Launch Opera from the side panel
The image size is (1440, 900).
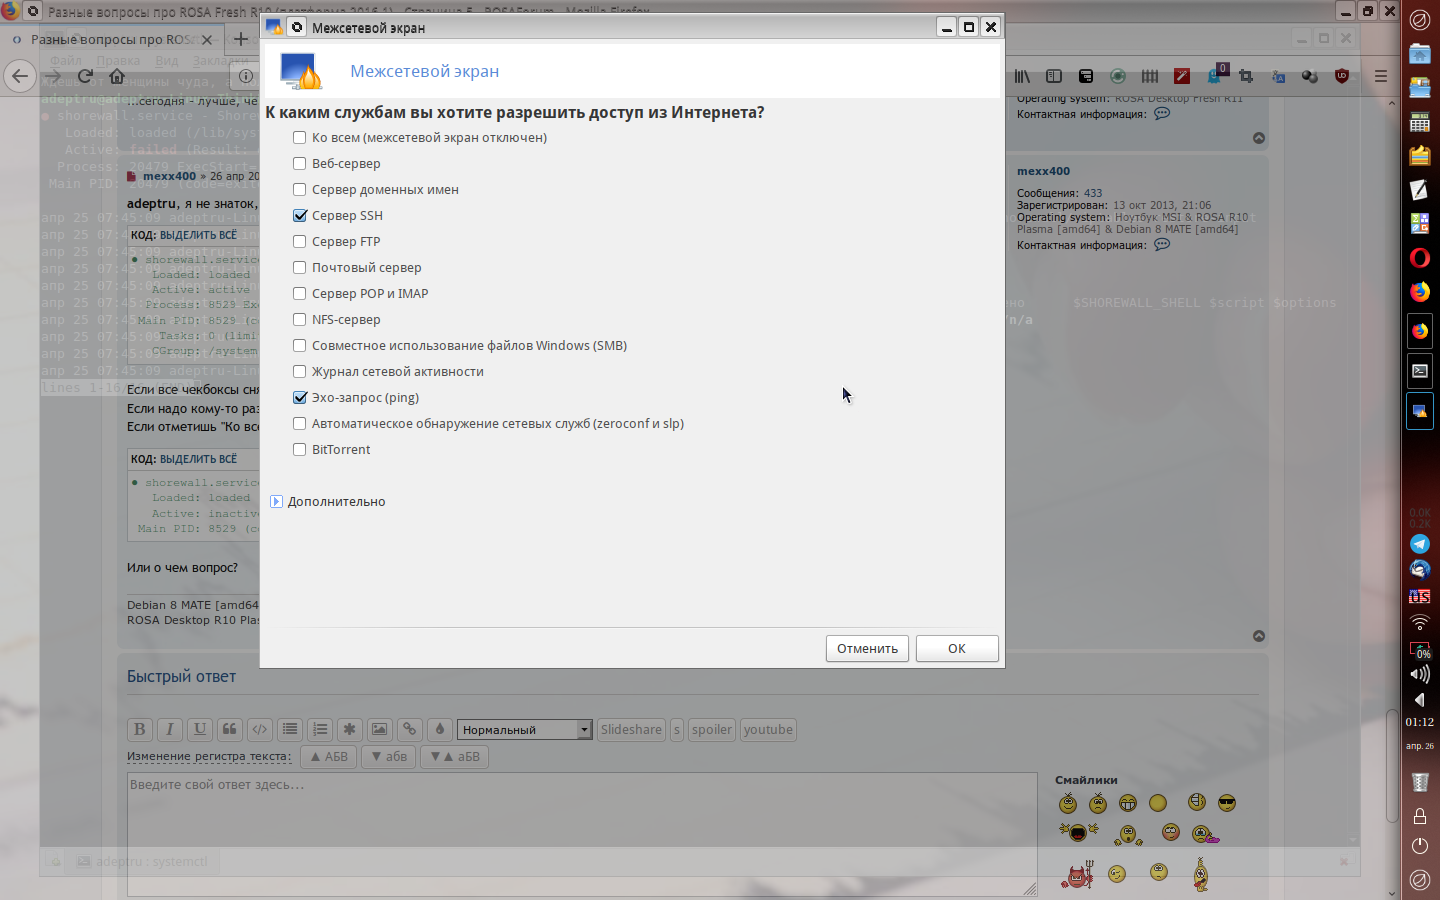(1420, 258)
